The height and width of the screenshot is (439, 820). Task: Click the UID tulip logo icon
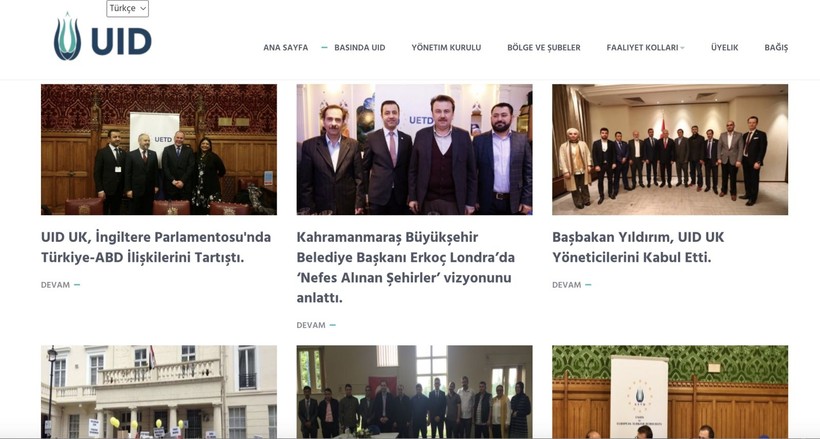(67, 37)
